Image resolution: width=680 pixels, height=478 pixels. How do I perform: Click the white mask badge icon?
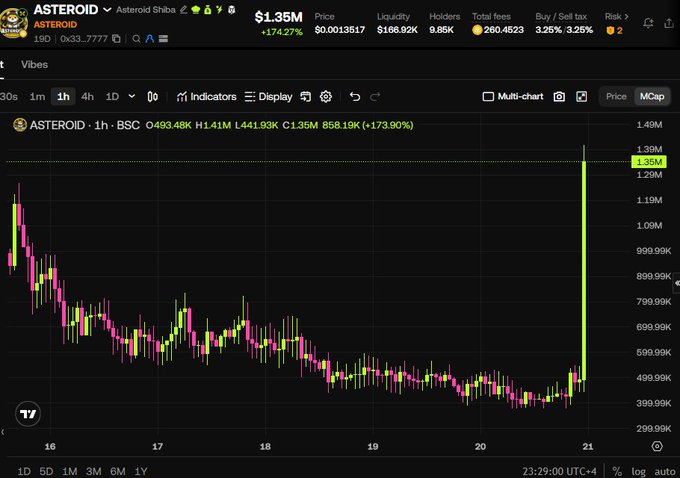232,10
